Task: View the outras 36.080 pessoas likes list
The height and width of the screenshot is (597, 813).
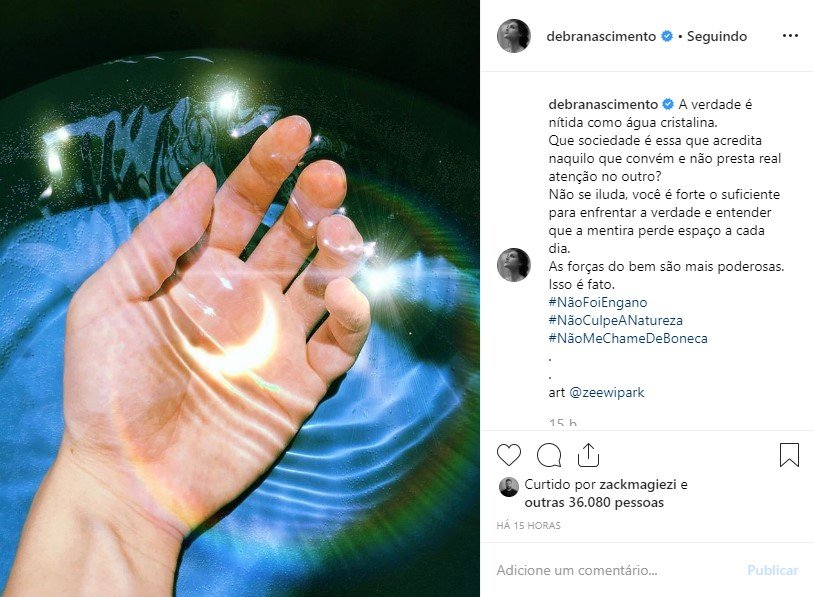Action: [x=594, y=503]
